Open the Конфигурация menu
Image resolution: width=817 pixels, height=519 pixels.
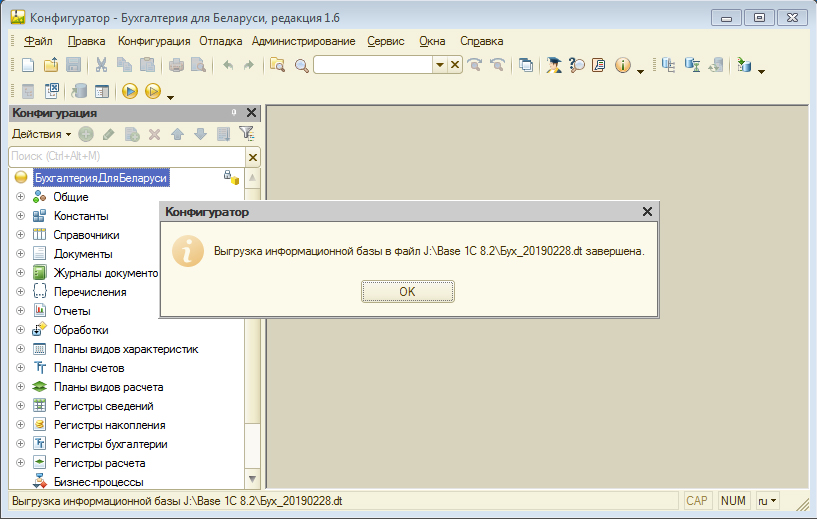point(153,41)
